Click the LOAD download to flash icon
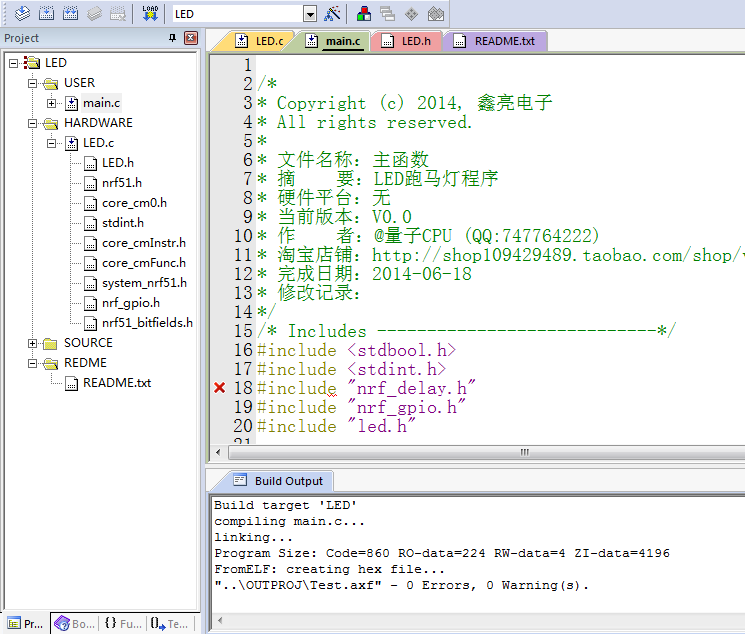This screenshot has height=634, width=745. point(150,13)
